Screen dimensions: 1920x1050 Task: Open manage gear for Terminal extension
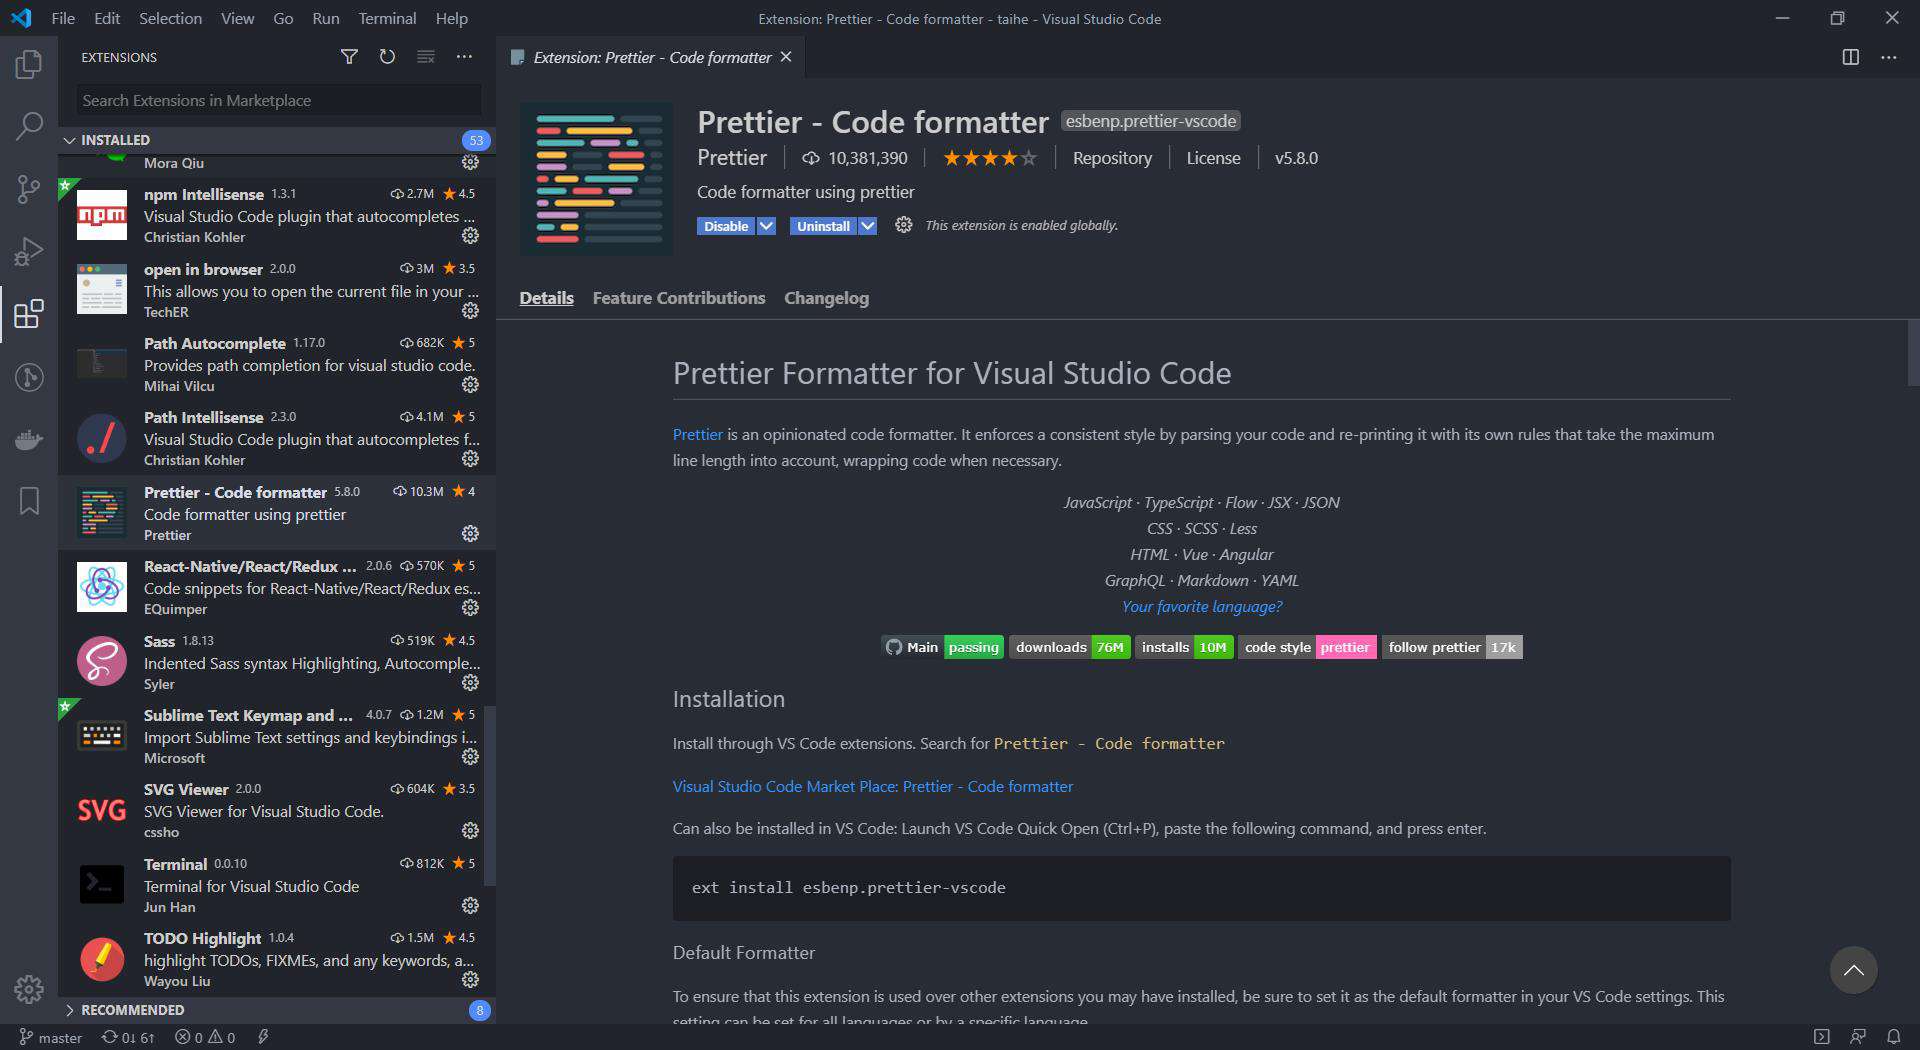[470, 906]
